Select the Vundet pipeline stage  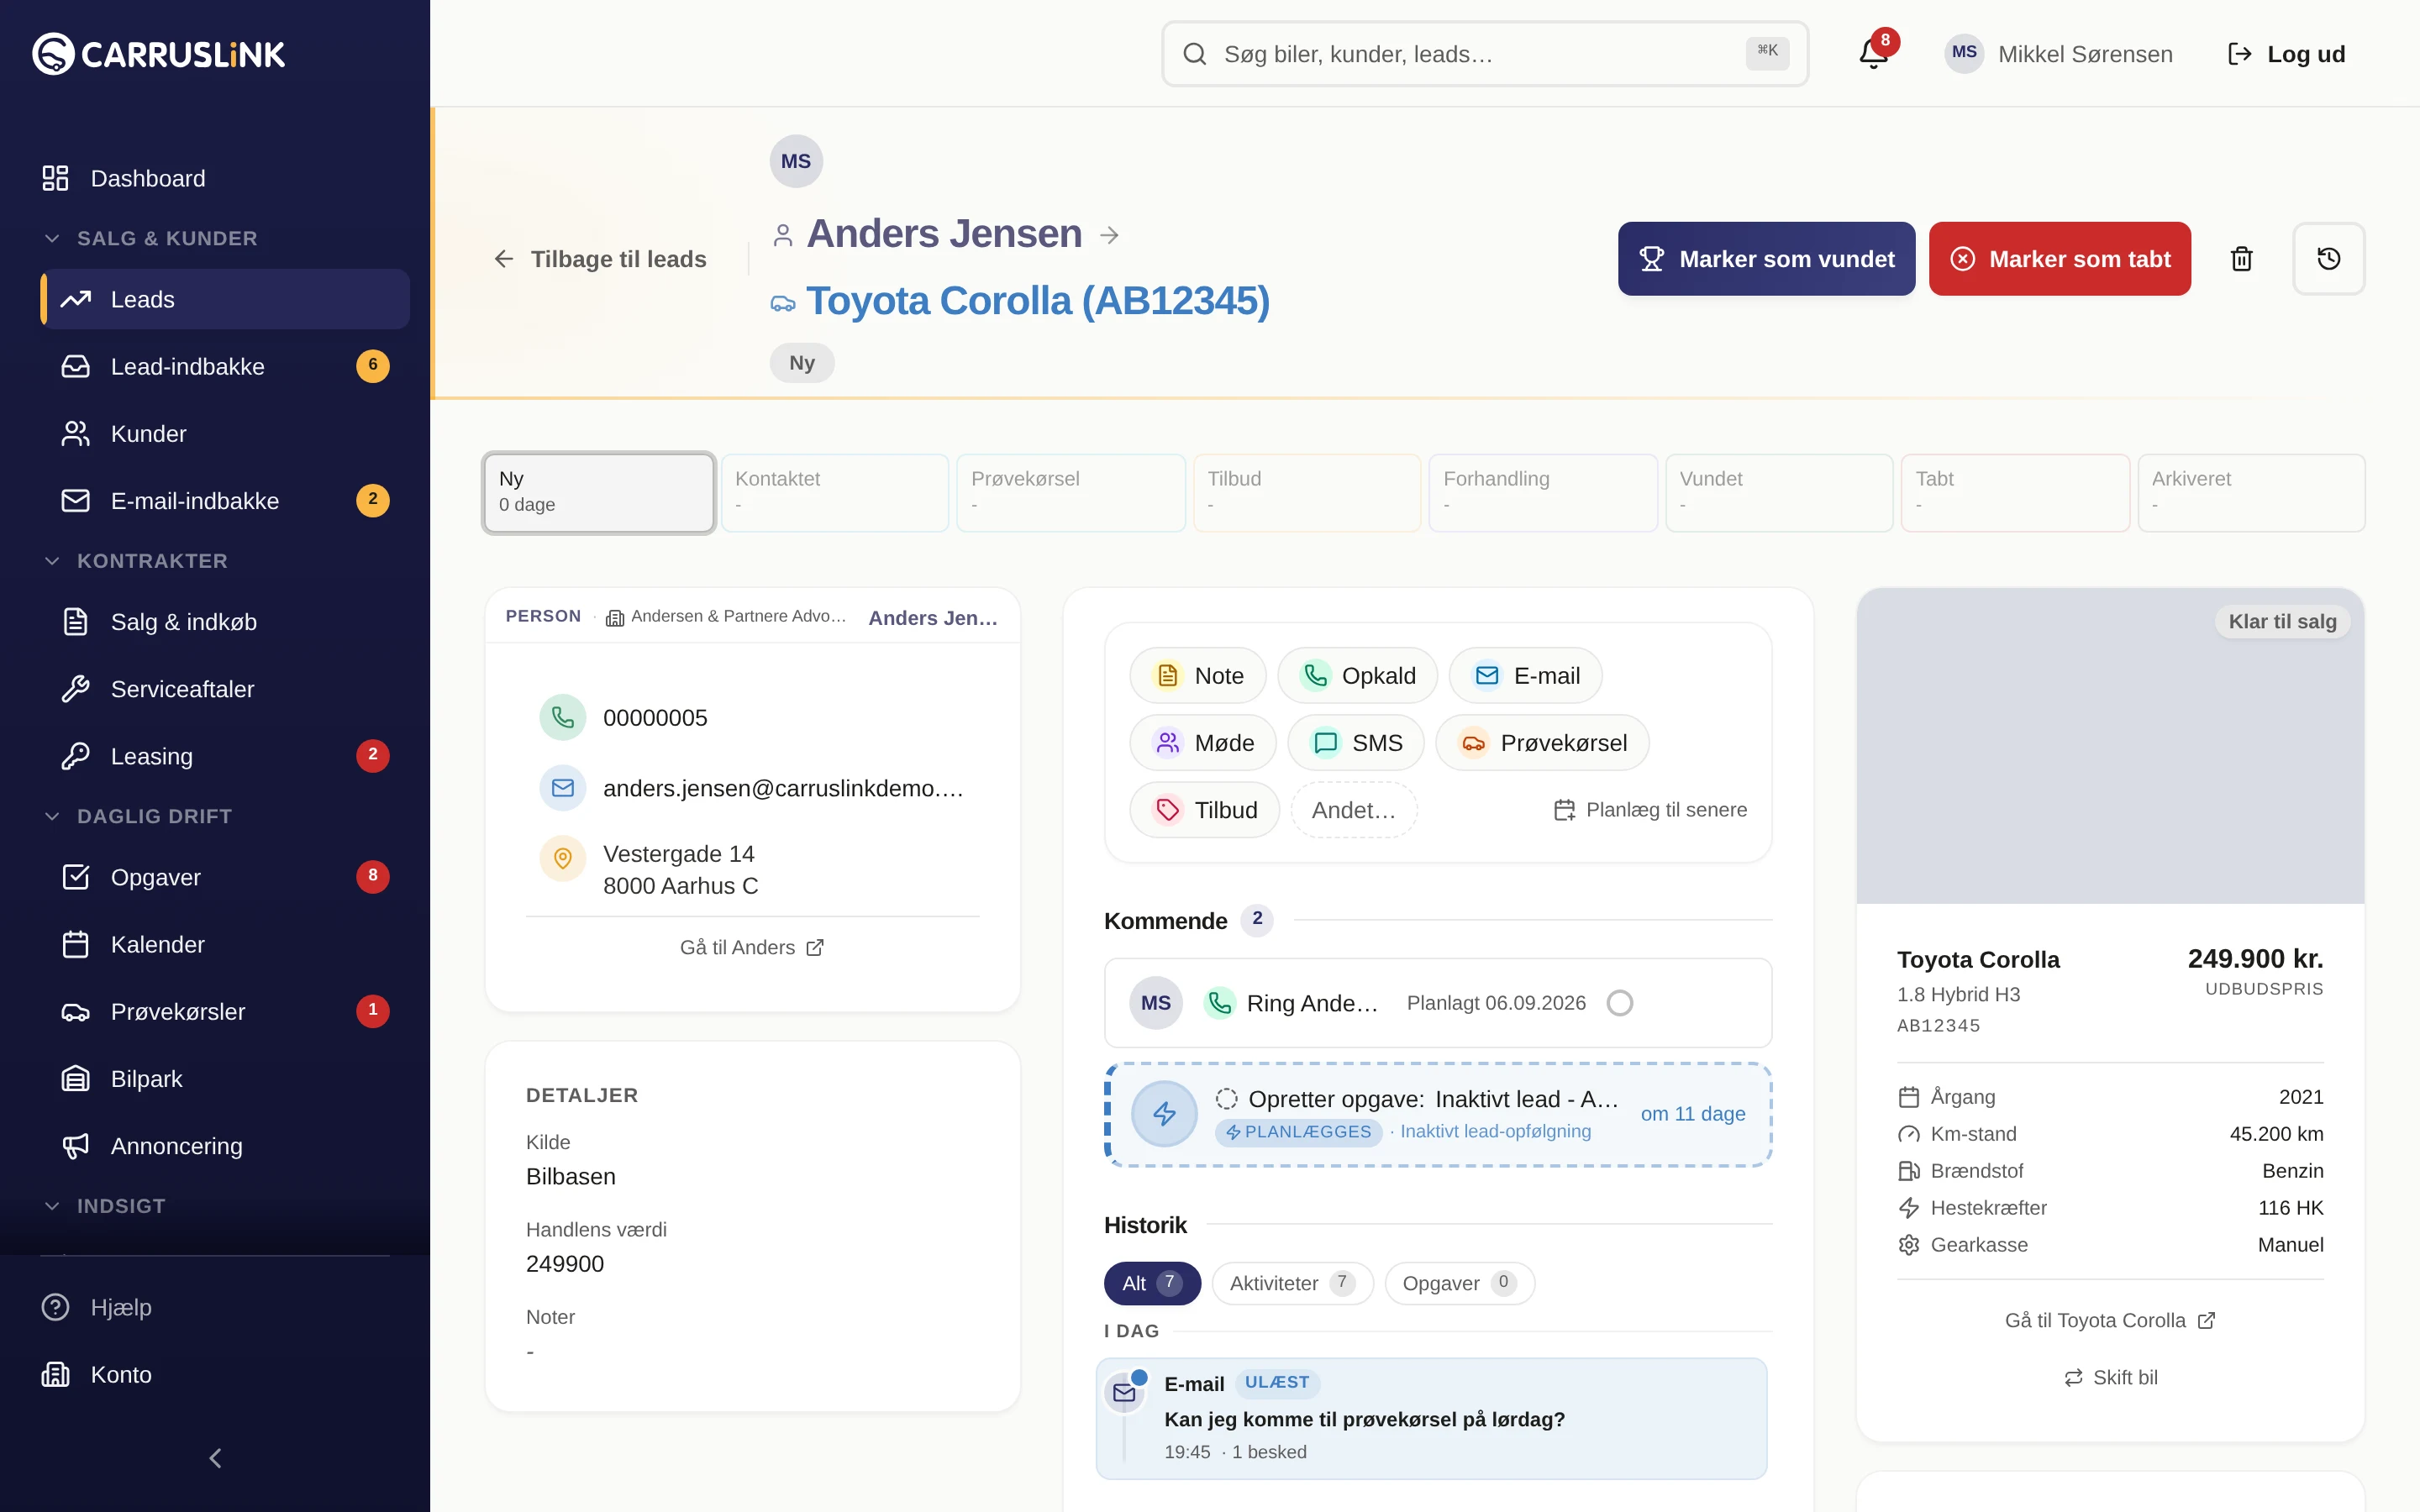[1779, 492]
